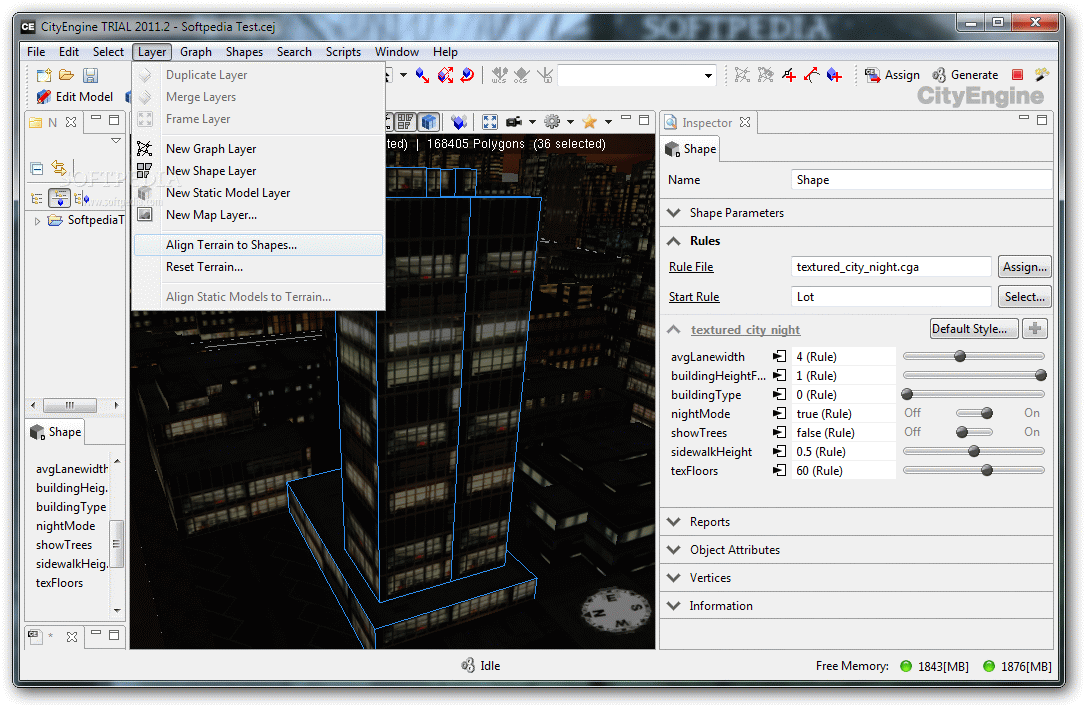Click the Select... button for Start Rule

pos(1024,297)
